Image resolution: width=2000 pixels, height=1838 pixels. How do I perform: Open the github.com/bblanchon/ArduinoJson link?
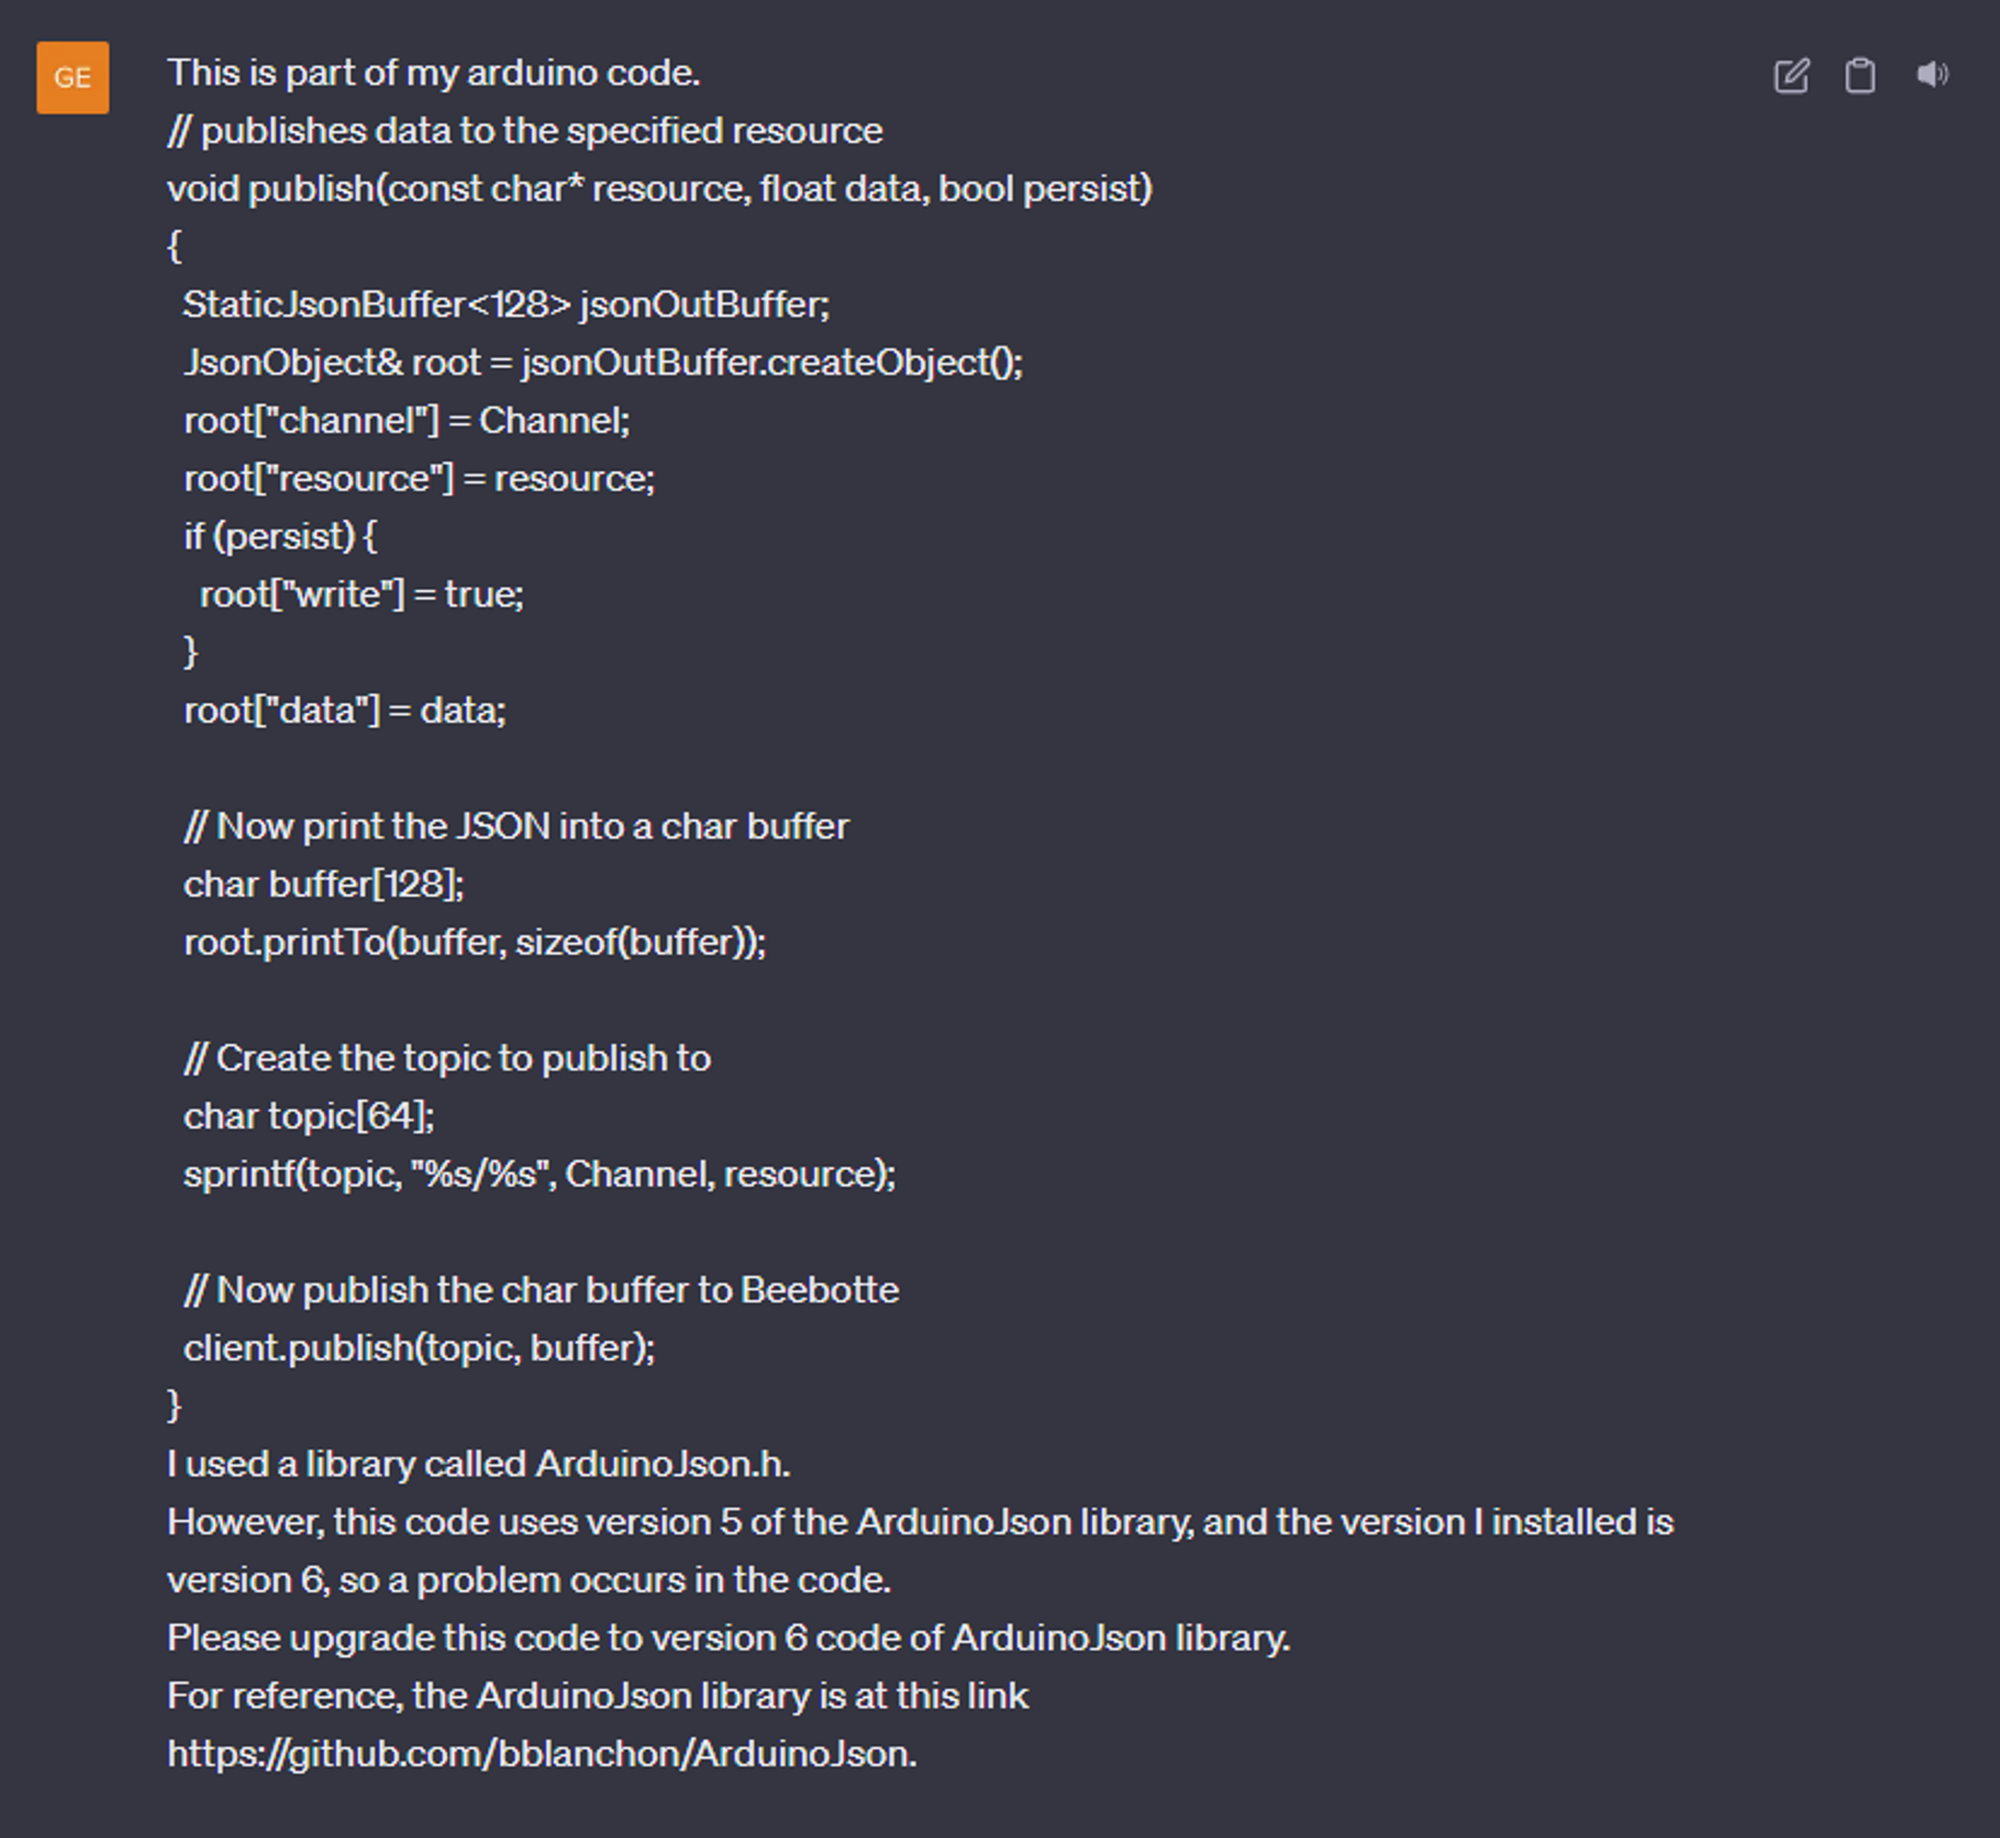542,1754
